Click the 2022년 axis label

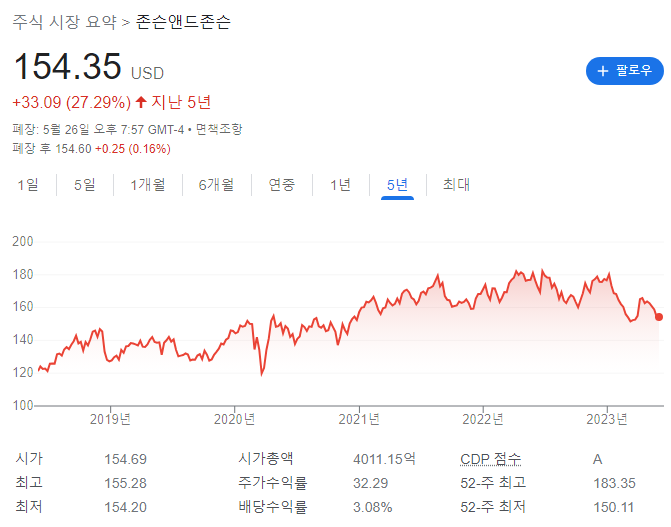483,419
